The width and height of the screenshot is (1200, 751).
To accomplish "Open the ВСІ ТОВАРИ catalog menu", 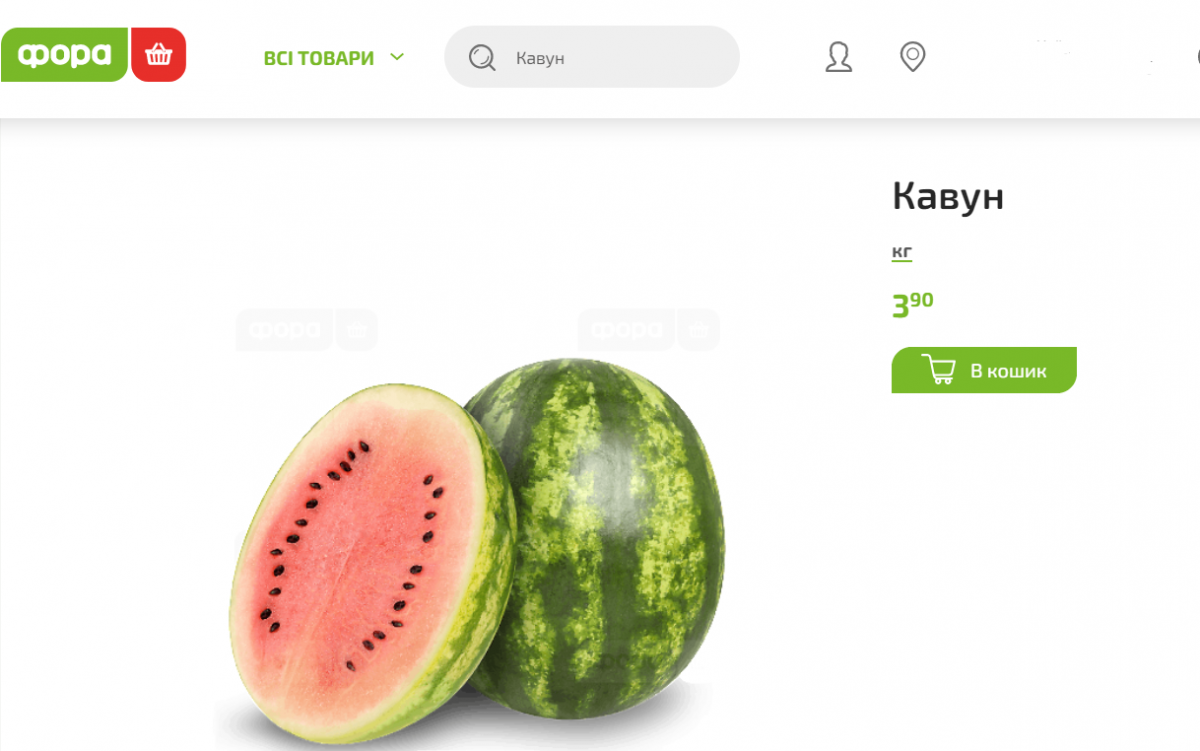I will click(x=319, y=58).
